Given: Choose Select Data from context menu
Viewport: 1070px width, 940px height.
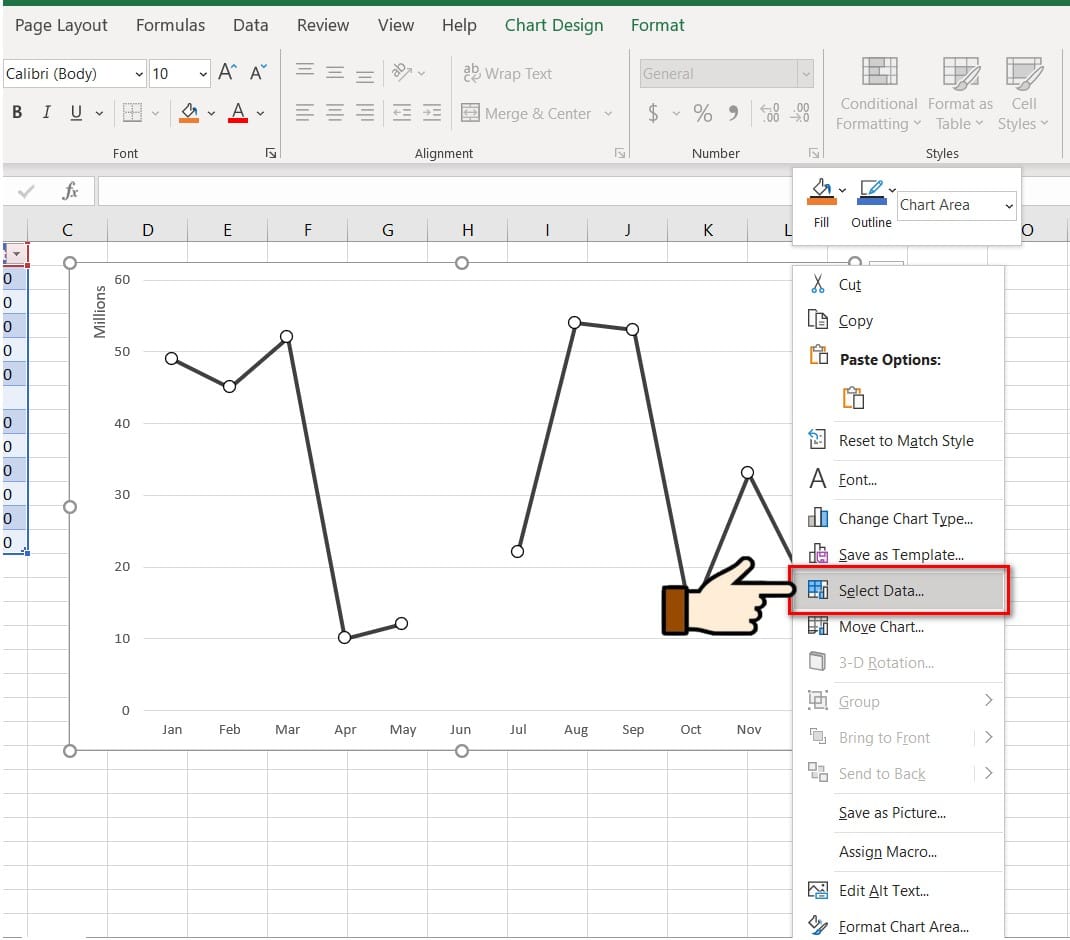Looking at the screenshot, I should point(881,591).
